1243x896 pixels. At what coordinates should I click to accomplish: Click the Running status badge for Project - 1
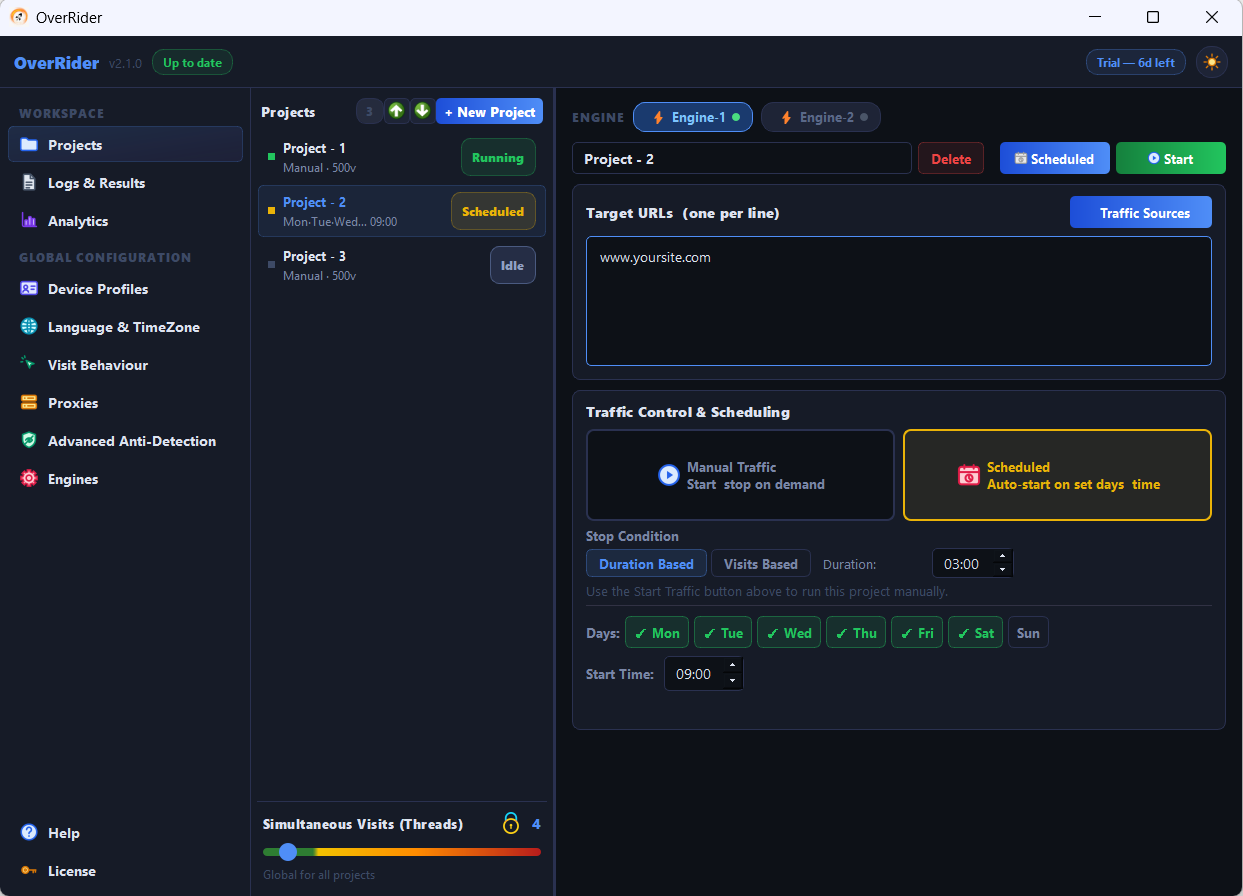pyautogui.click(x=498, y=157)
